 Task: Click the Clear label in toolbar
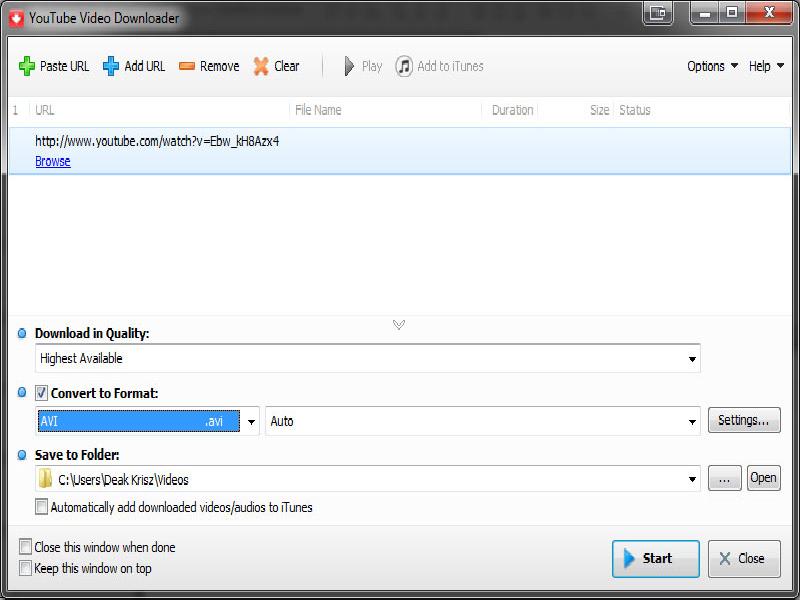(287, 66)
